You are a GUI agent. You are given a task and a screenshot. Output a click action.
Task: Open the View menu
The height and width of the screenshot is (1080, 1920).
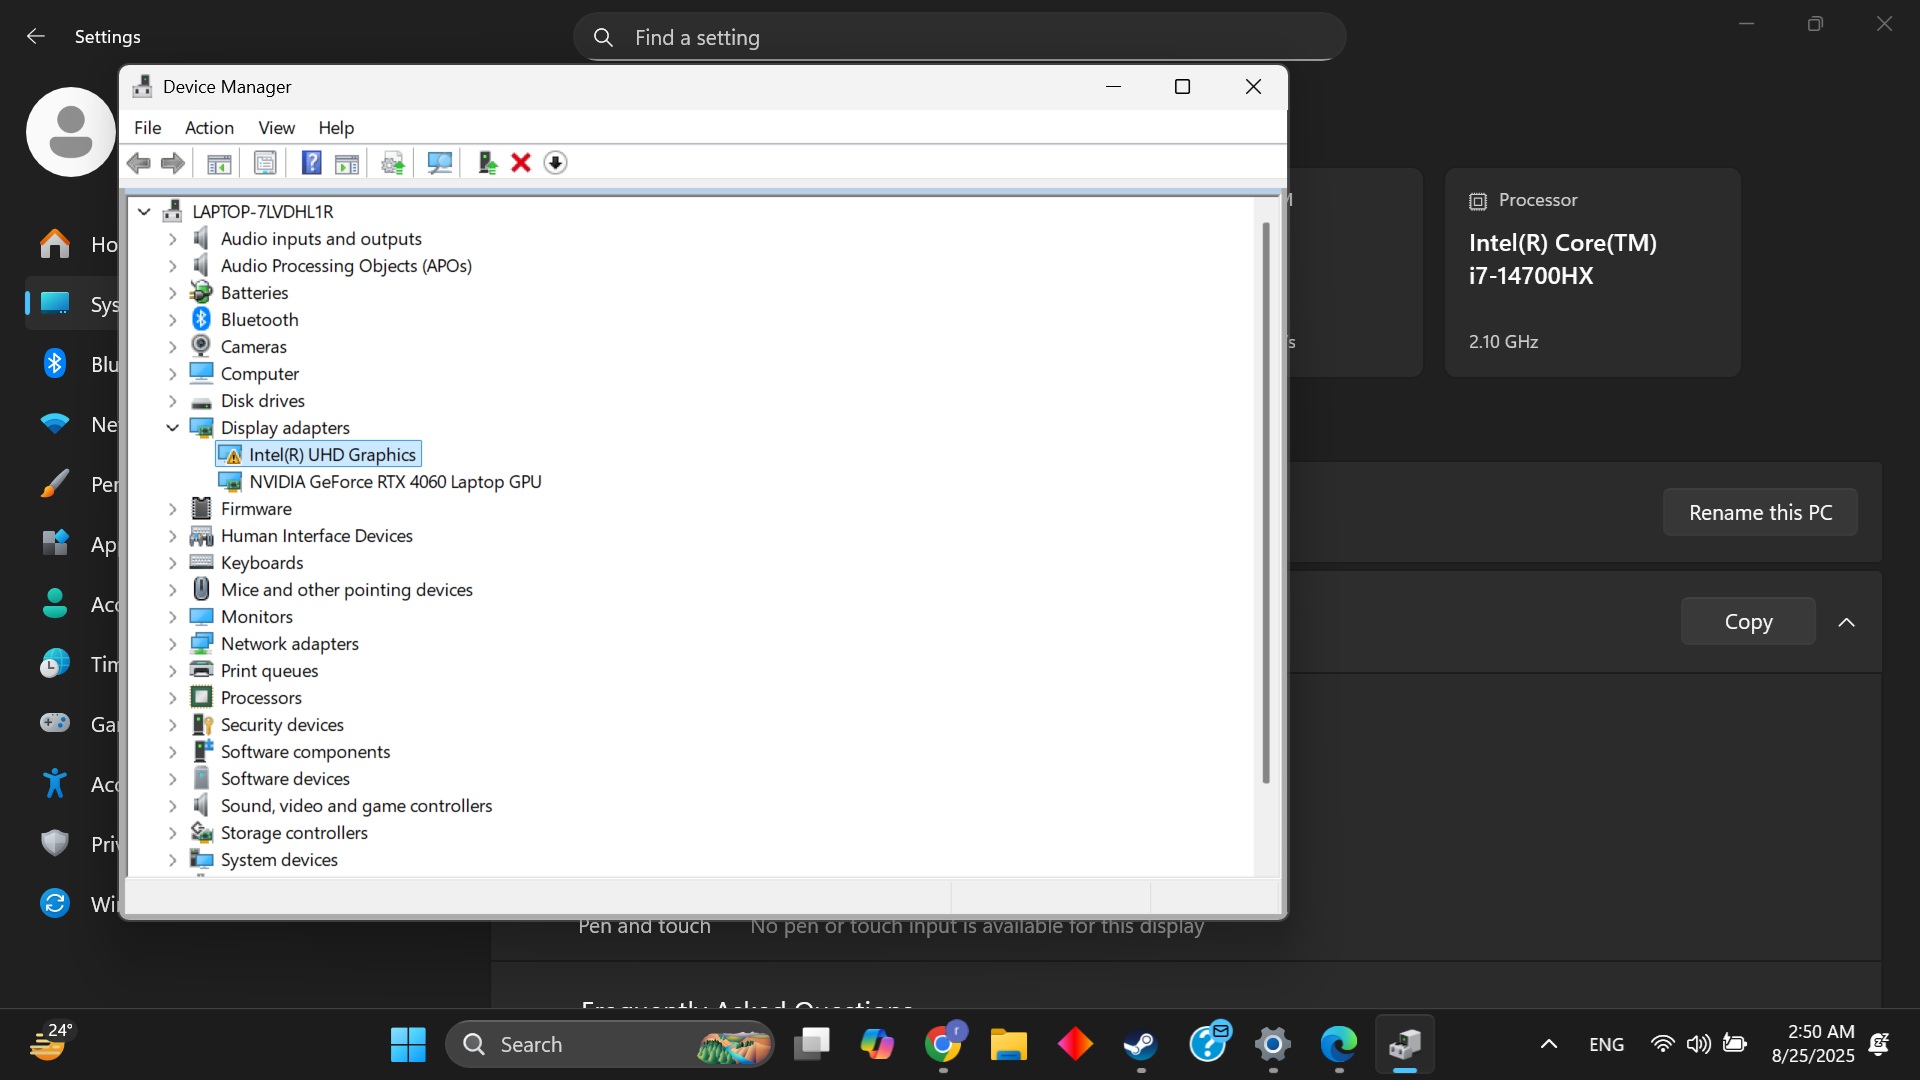(x=276, y=128)
